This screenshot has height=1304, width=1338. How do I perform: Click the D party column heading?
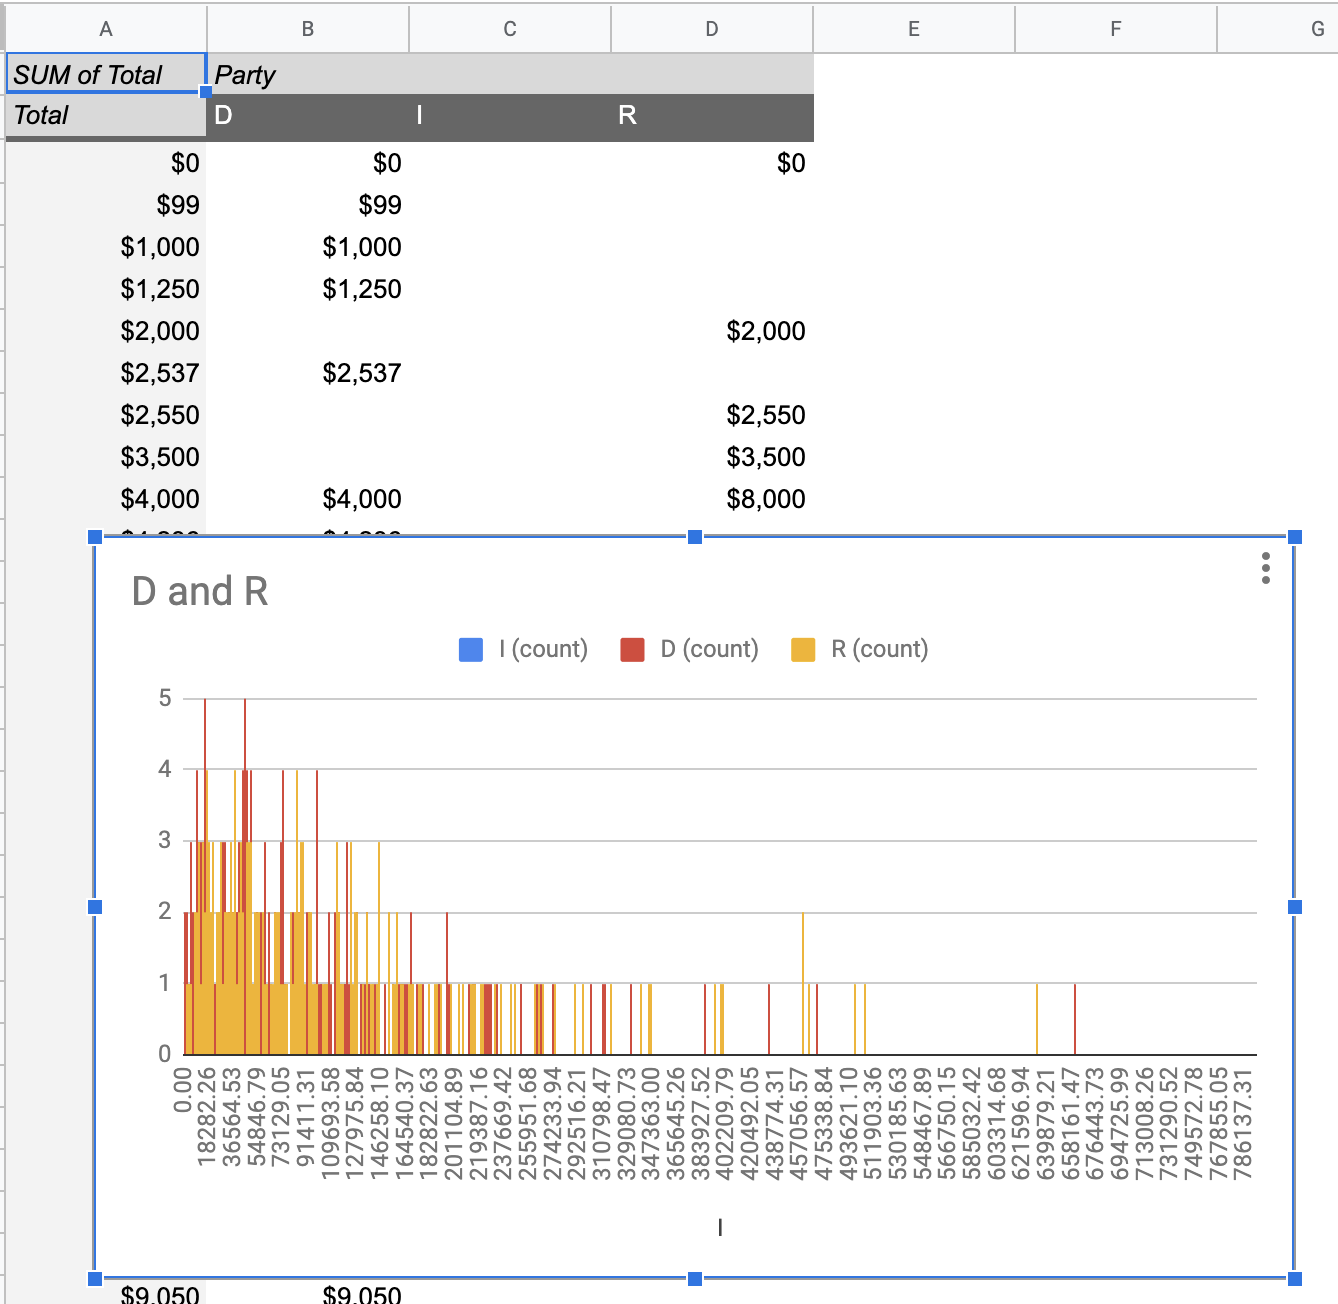[308, 116]
